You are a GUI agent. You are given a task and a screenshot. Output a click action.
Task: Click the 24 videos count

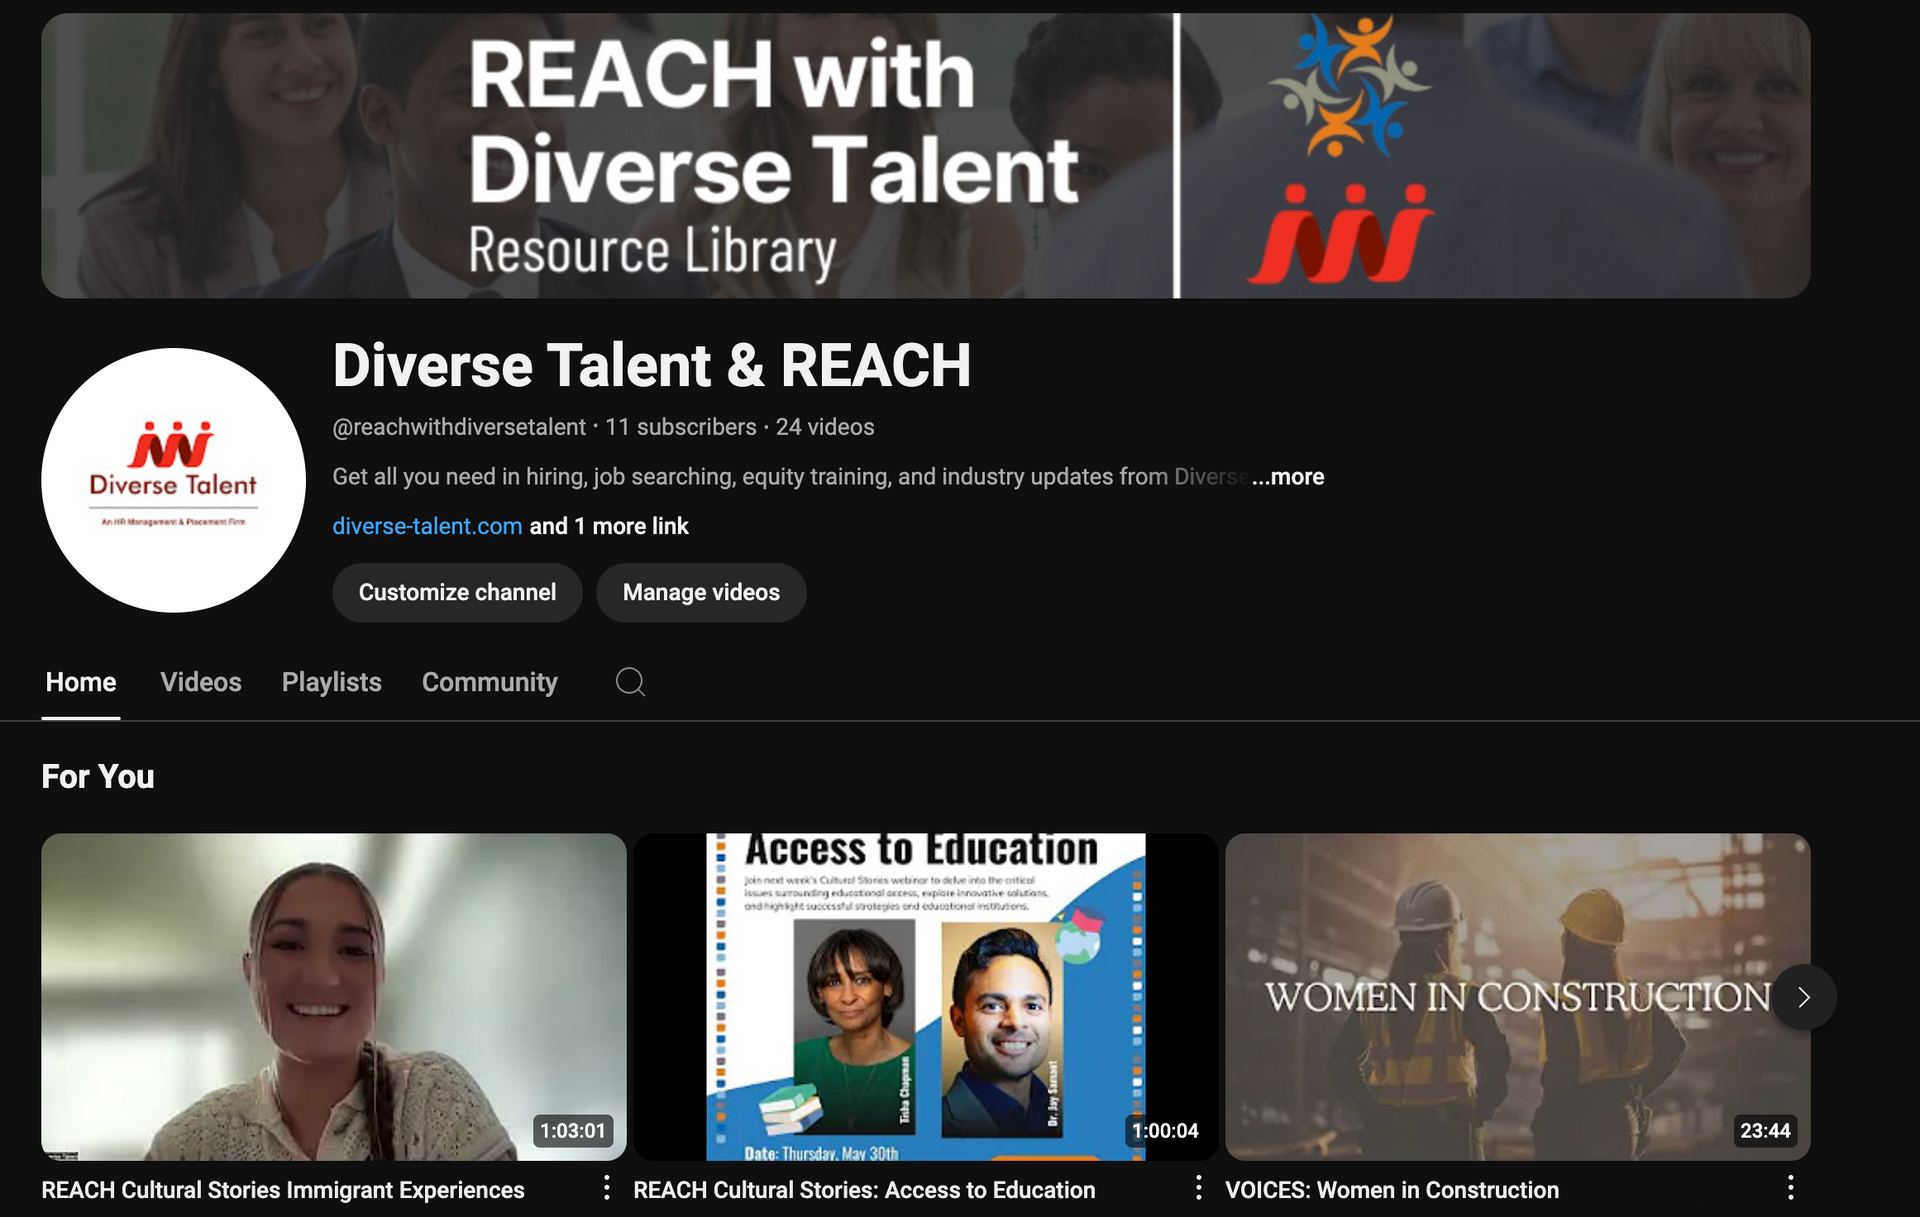825,427
